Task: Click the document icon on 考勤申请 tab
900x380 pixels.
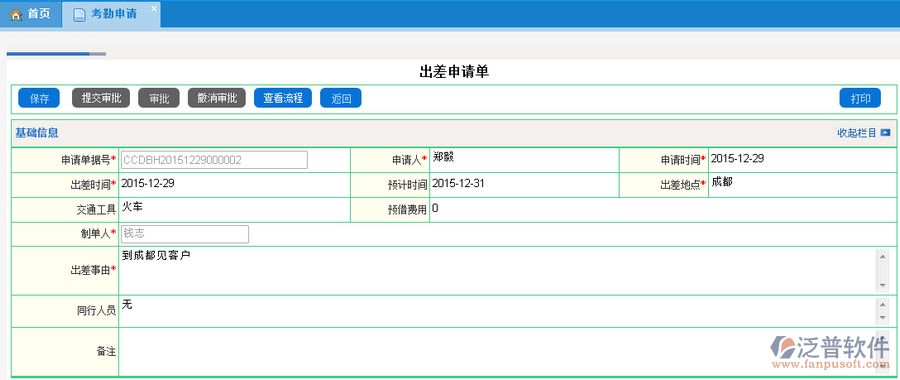Action: click(x=79, y=14)
